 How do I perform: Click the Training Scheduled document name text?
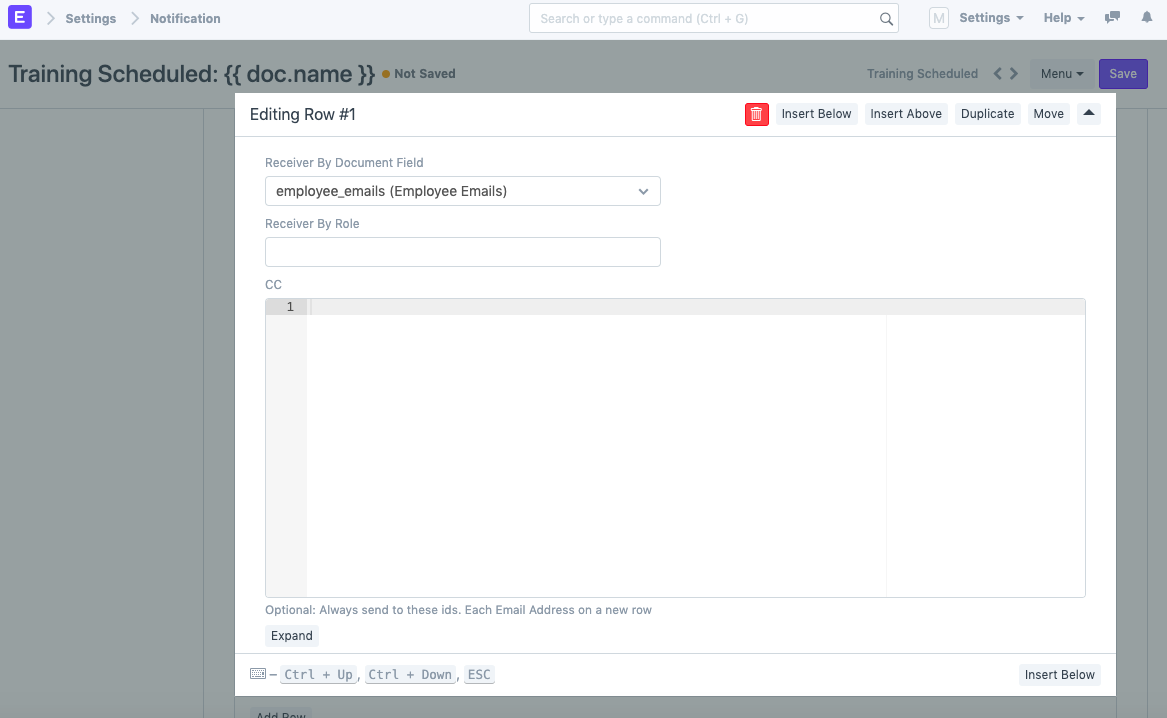[x=922, y=74]
